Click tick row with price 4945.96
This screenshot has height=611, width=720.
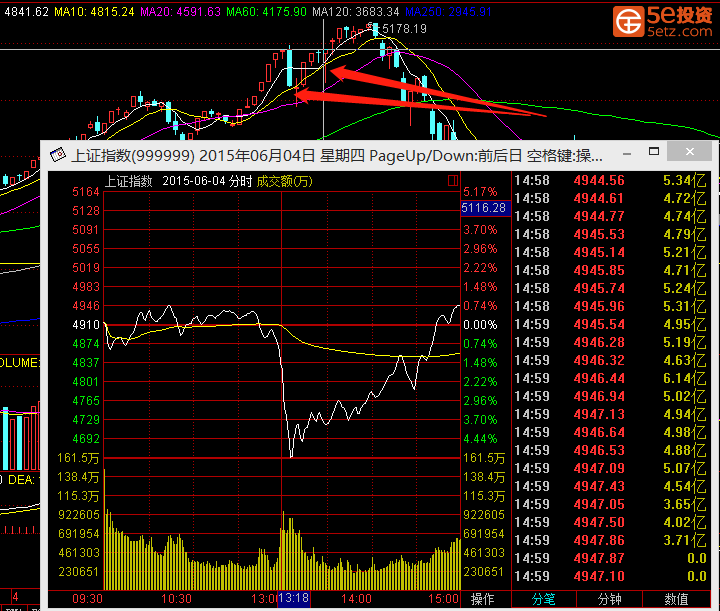(x=611, y=306)
